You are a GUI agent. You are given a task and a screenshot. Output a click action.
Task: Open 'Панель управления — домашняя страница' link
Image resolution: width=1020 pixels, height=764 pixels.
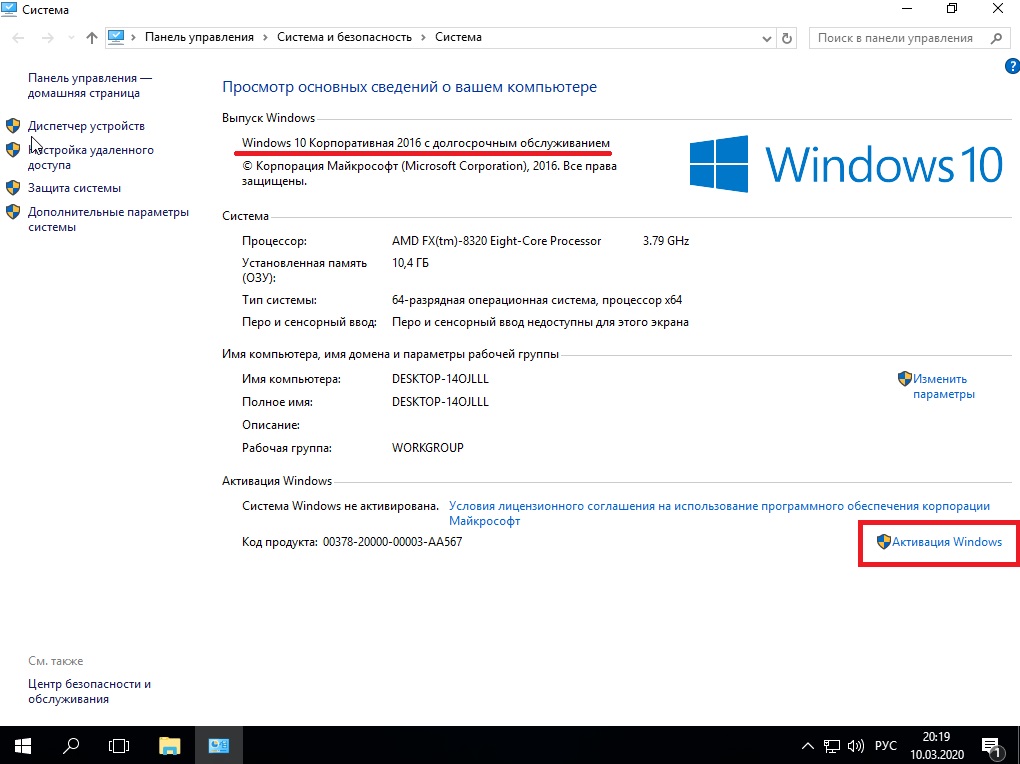point(90,85)
